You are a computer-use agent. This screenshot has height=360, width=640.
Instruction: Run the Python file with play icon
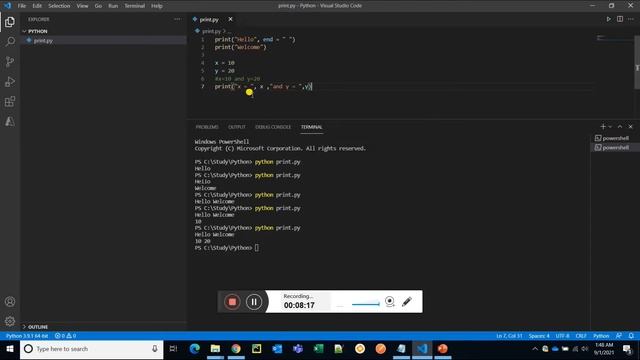click(x=608, y=19)
